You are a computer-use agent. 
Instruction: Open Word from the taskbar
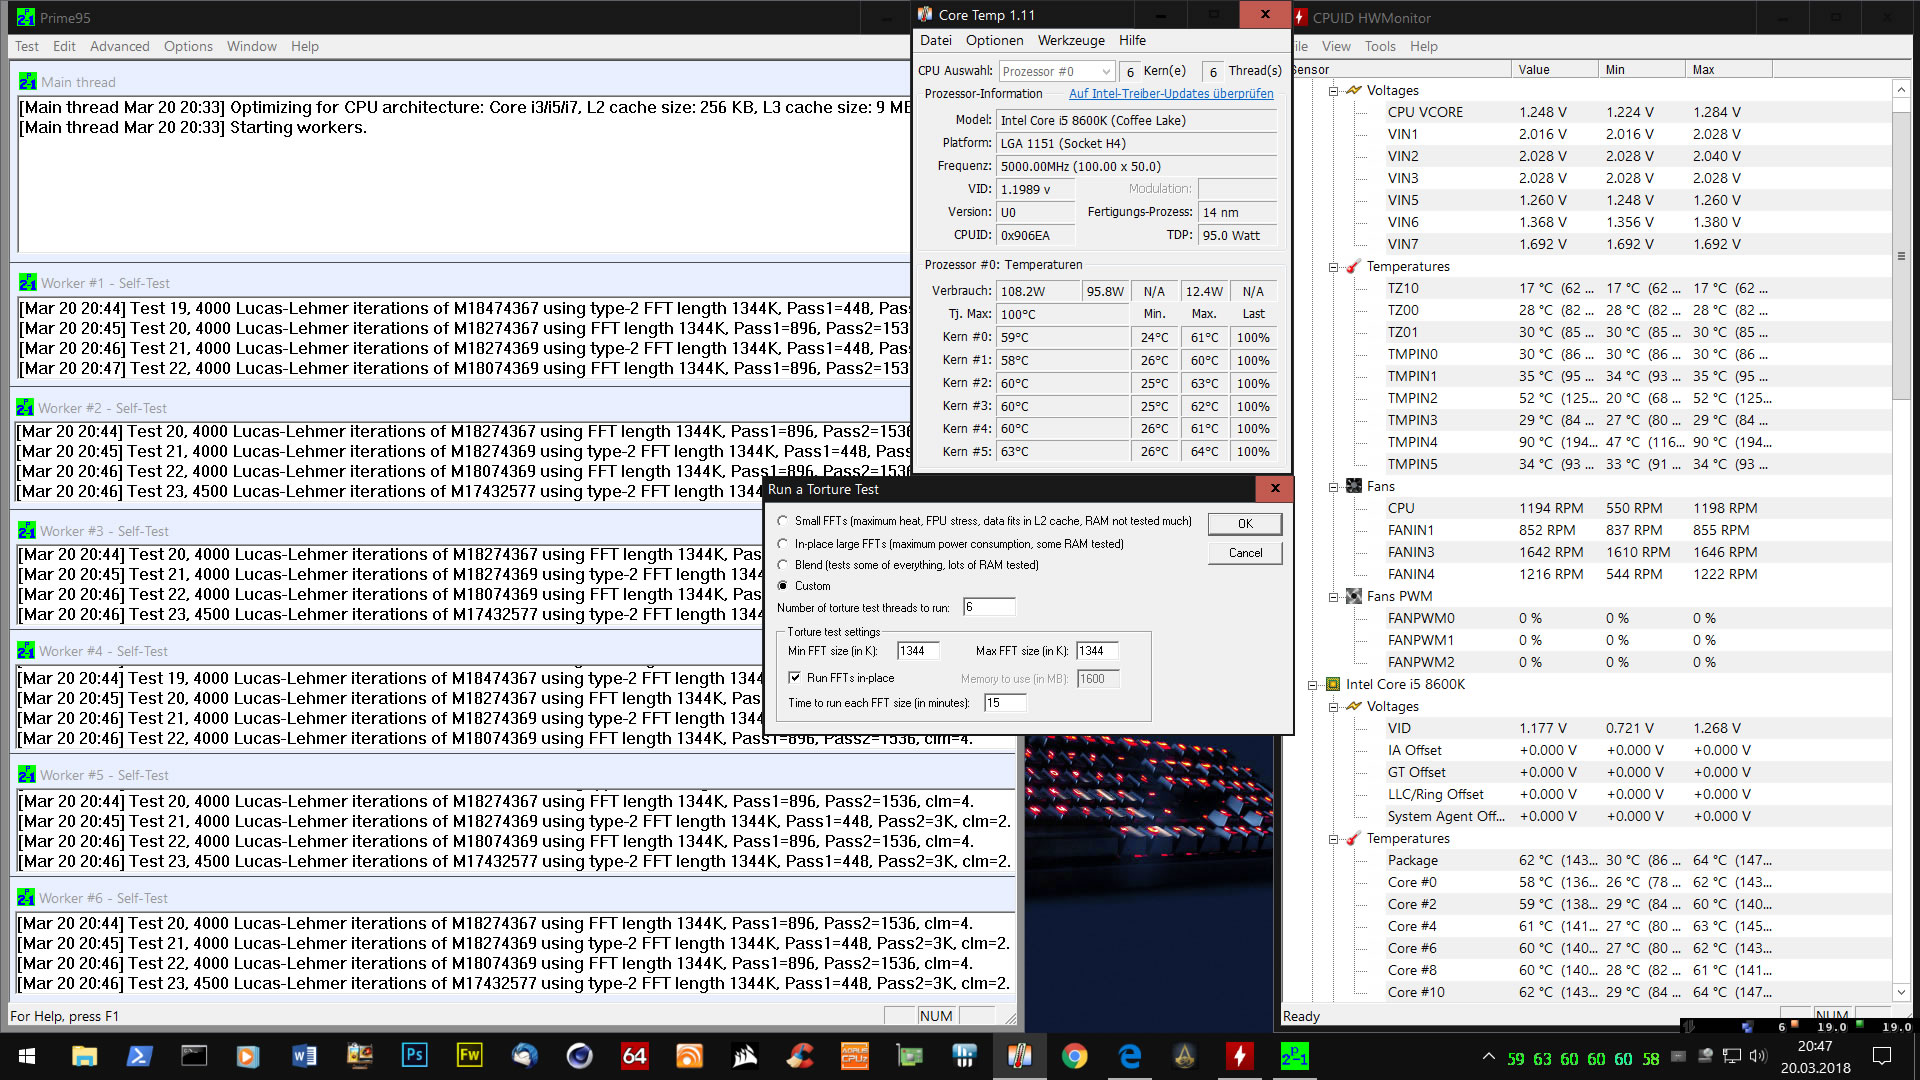304,1056
